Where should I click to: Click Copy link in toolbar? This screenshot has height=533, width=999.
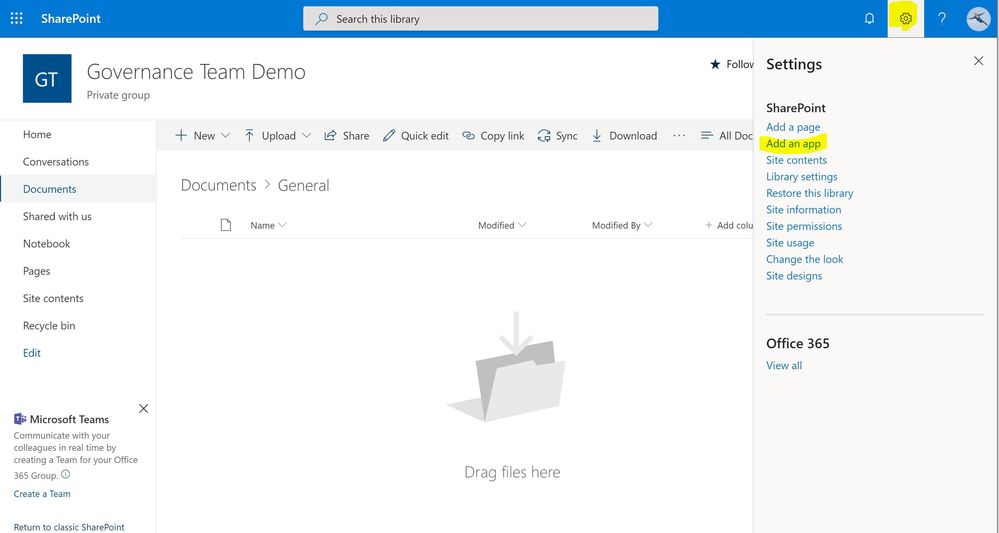[x=493, y=136]
